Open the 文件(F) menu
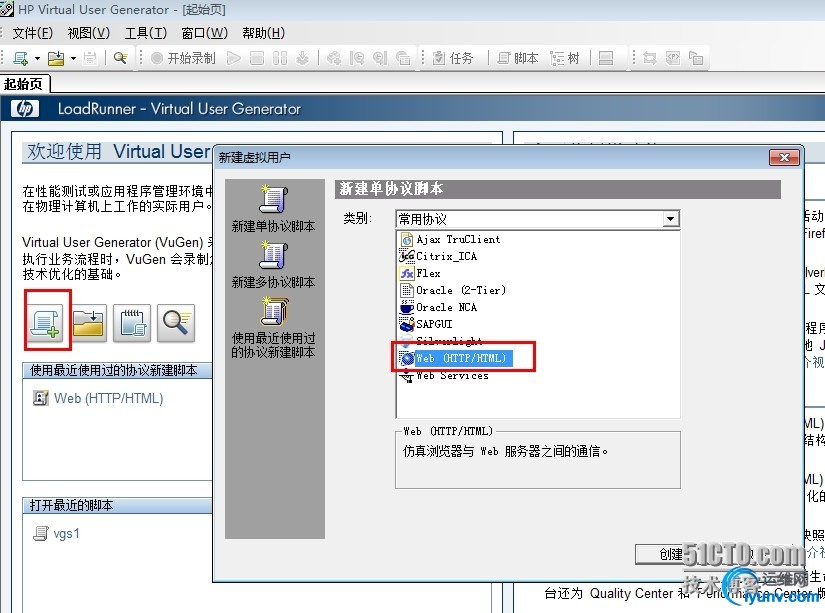 coord(33,33)
